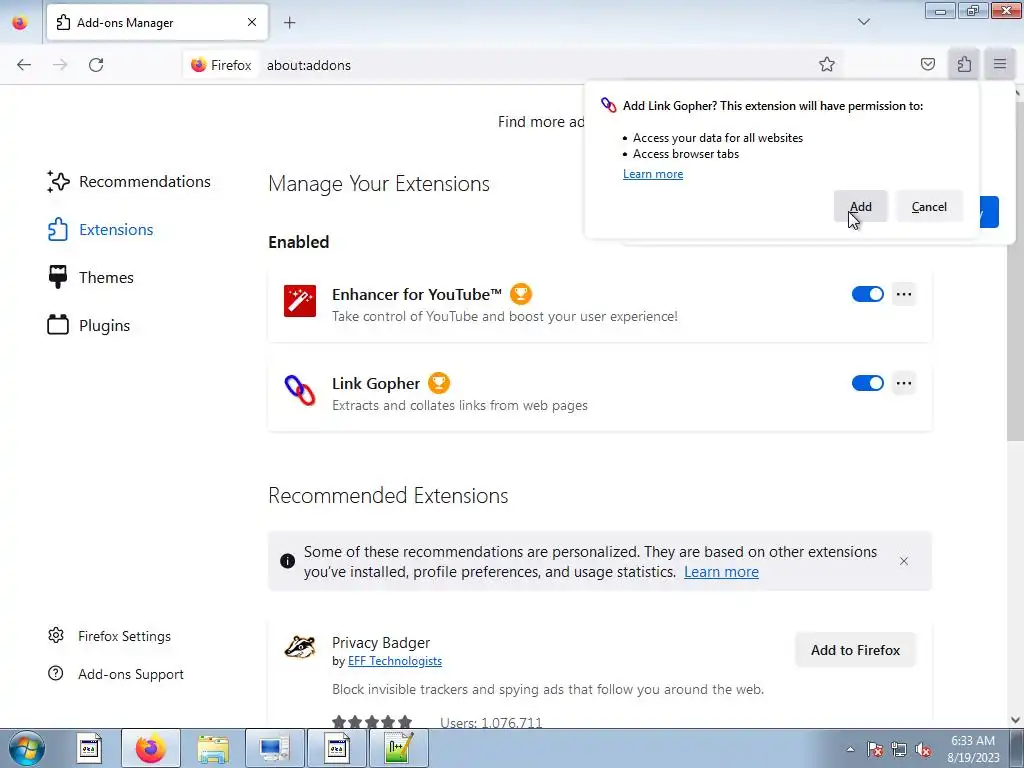This screenshot has height=768, width=1024.
Task: Click the page vertical scrollbar thumb
Action: (x=1014, y=271)
